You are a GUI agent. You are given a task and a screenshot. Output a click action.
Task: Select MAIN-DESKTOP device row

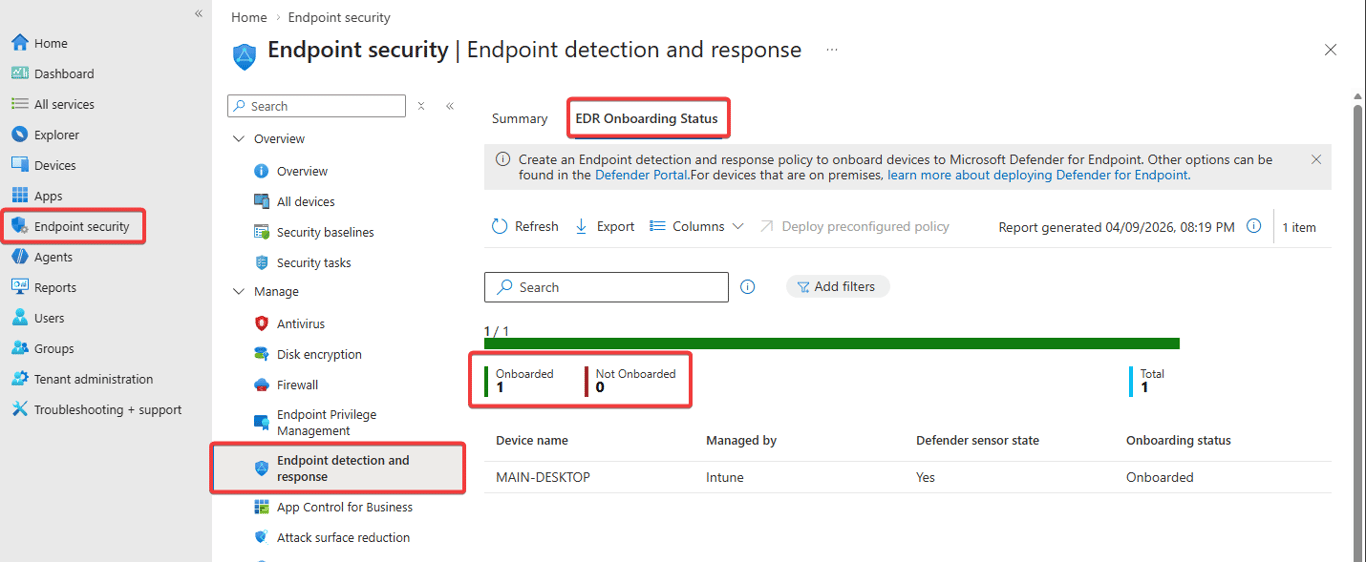908,477
